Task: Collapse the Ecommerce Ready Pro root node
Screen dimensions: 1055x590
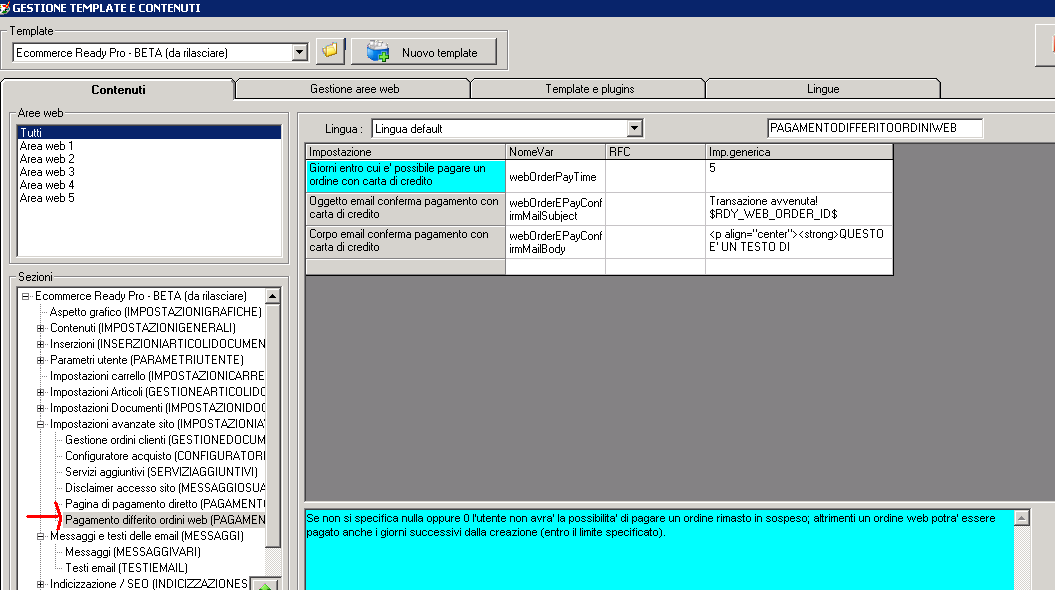Action: 26,296
